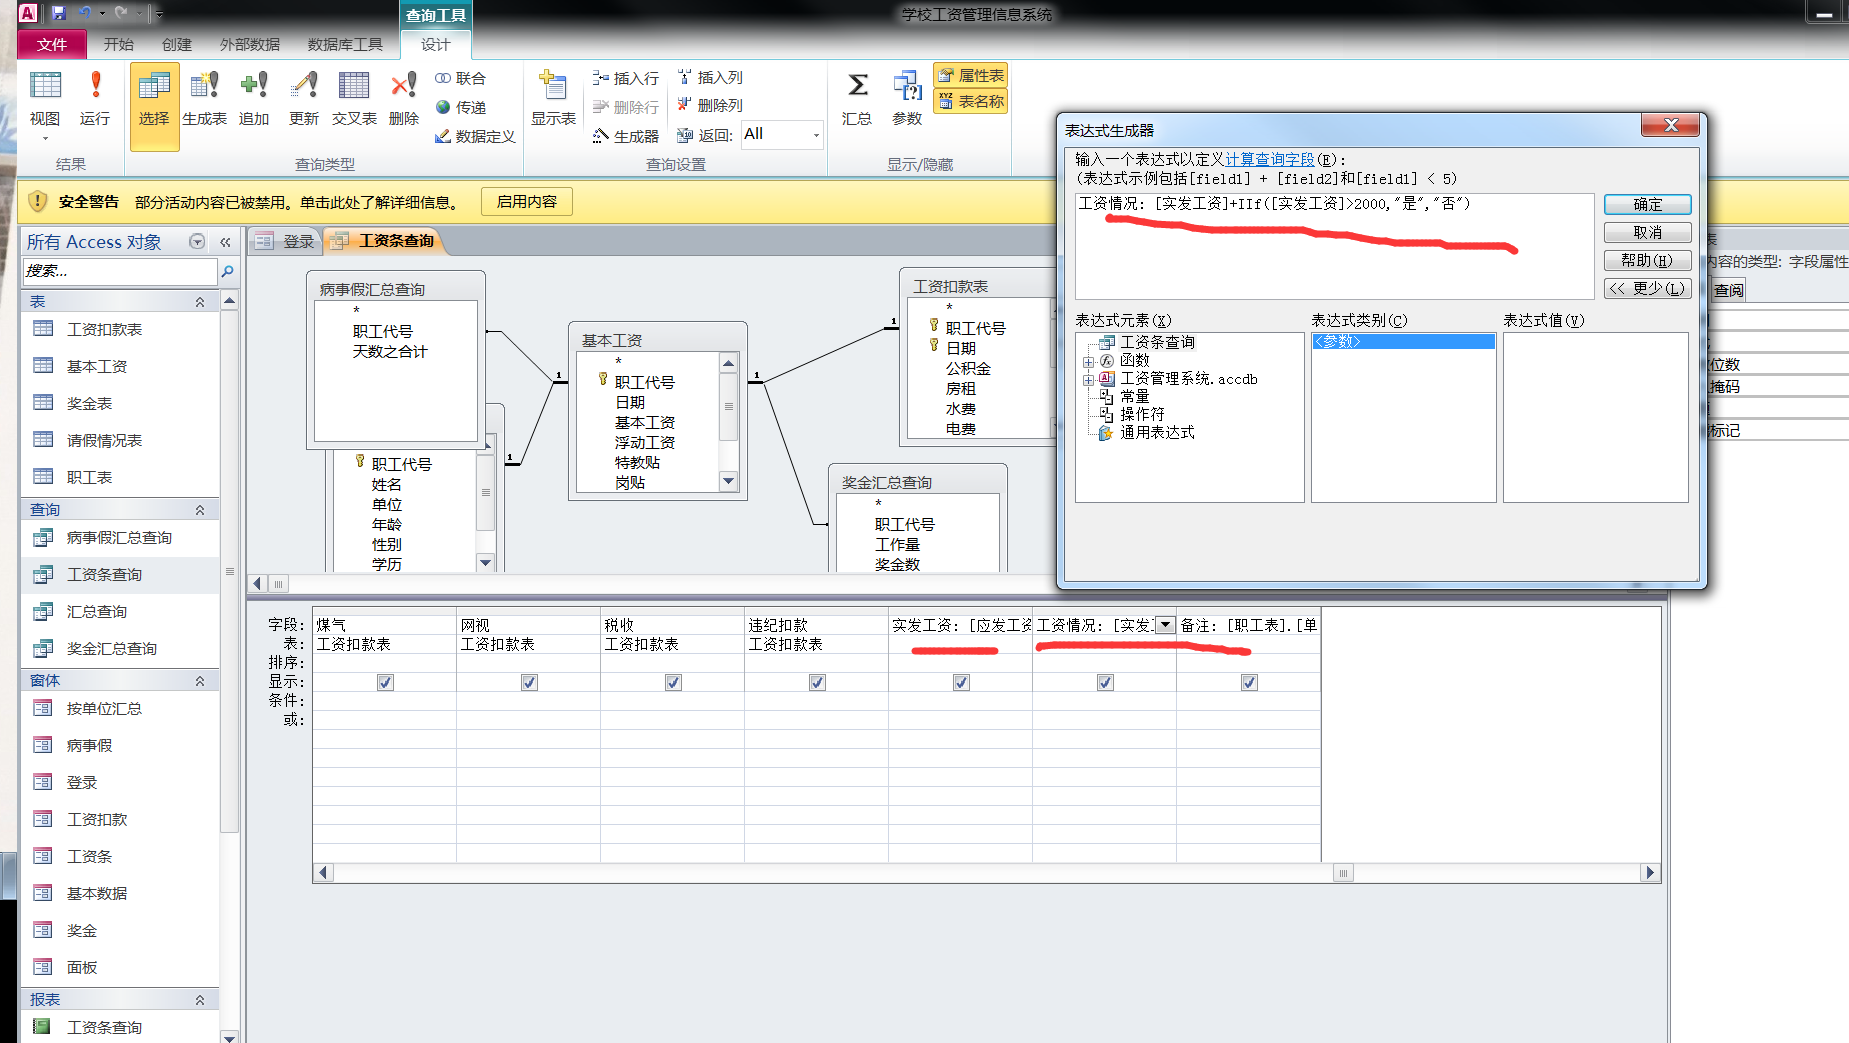
Task: Toggle 显示 checkbox for 工资情况 column
Action: click(1105, 682)
